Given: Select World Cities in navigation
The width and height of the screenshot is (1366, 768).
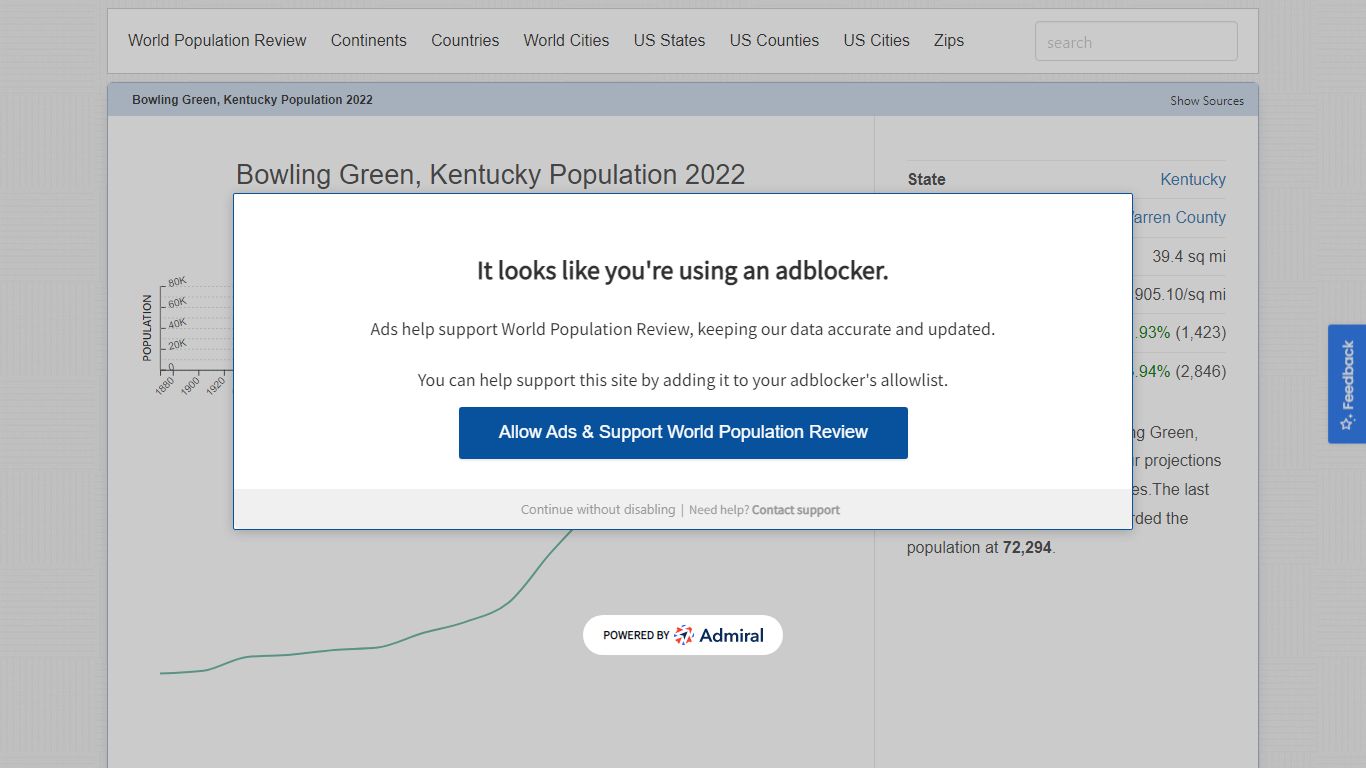Looking at the screenshot, I should pyautogui.click(x=566, y=41).
